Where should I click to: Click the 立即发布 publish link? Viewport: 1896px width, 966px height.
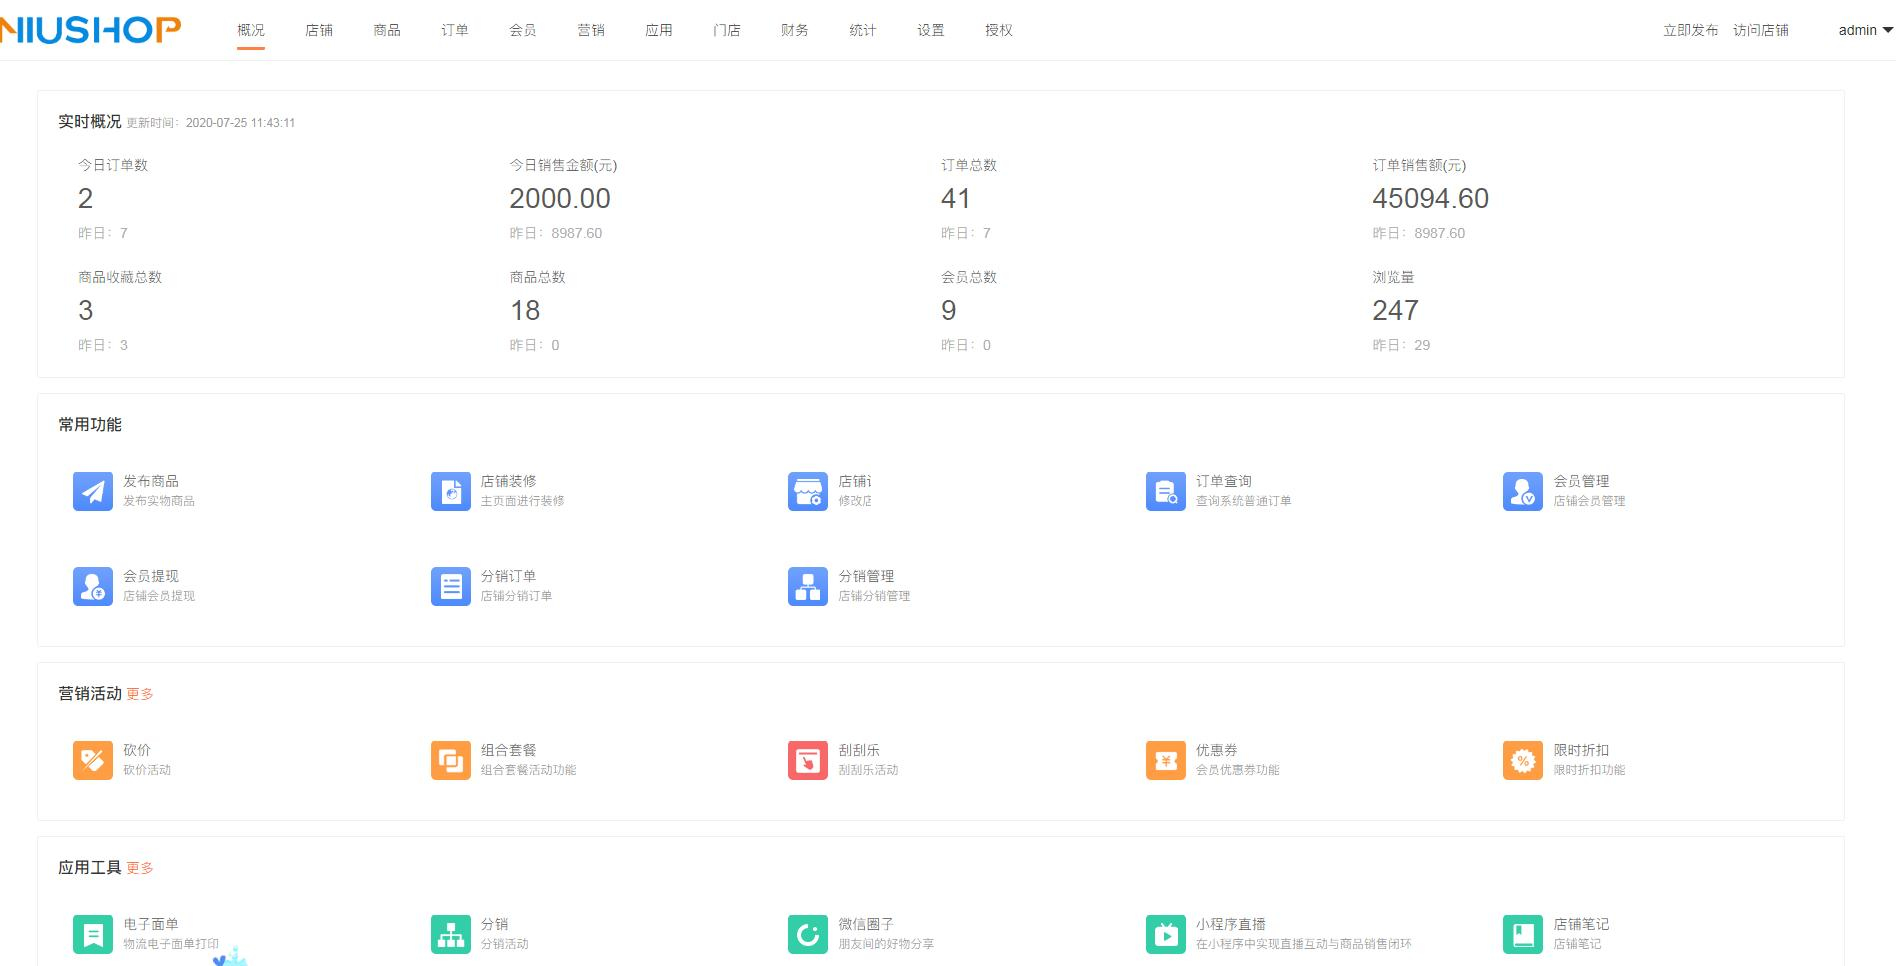(x=1689, y=30)
